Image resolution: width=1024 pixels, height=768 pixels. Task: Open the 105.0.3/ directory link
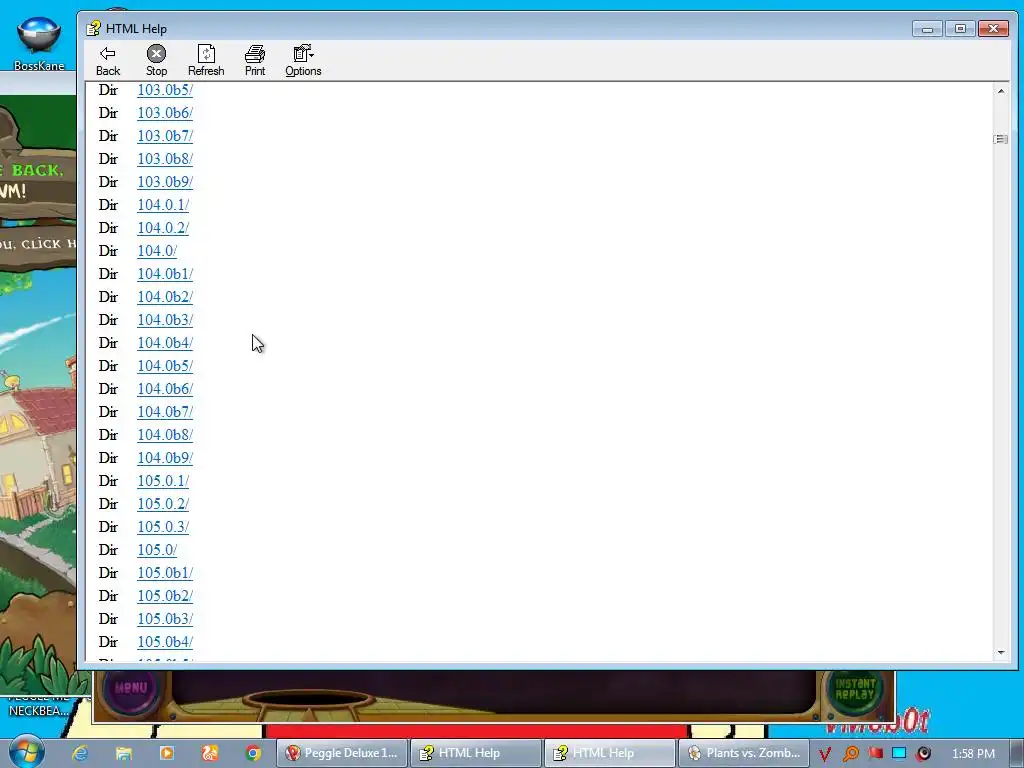point(163,527)
